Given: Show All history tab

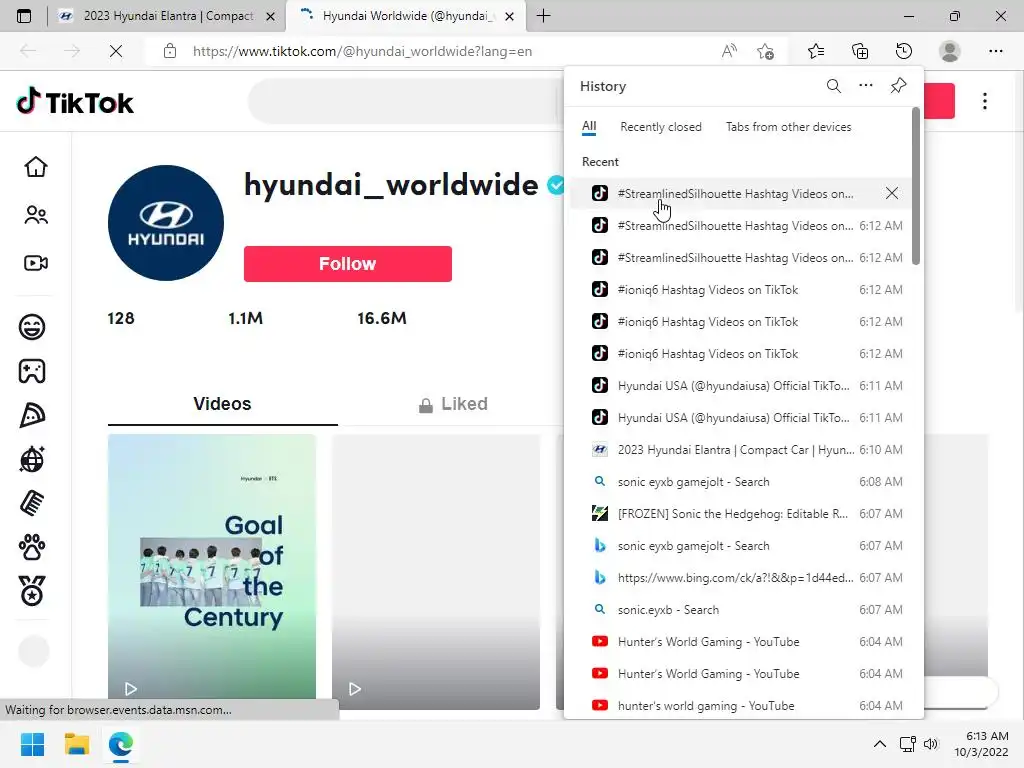Looking at the screenshot, I should tap(589, 127).
